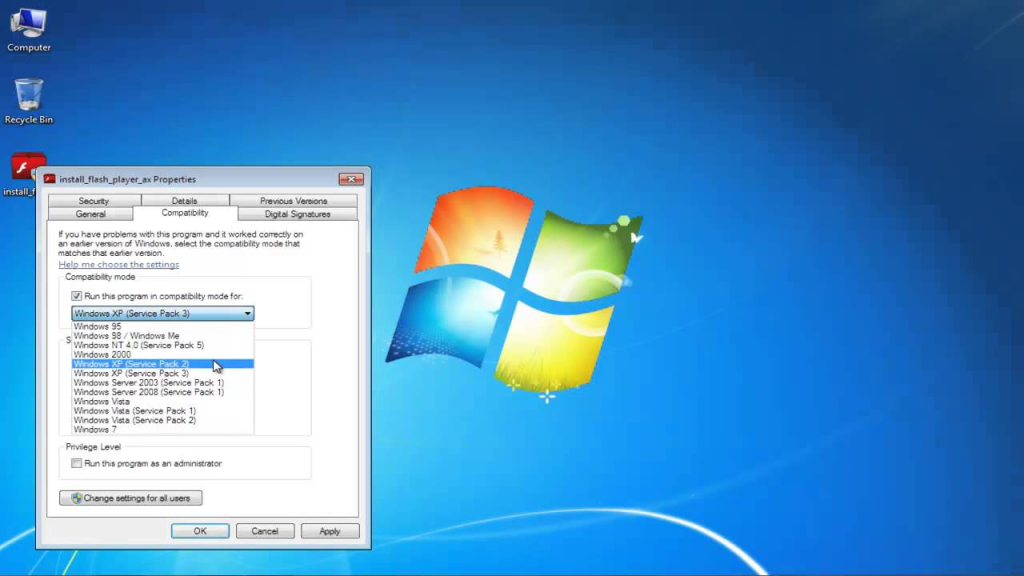Screen dimensions: 1024x576
Task: Open the Computer desktop icon
Action: (x=29, y=30)
